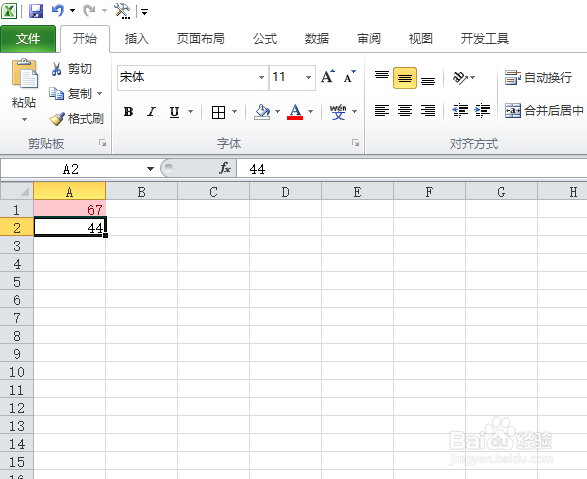Activate the Format Painter brush
The image size is (587, 479).
(x=57, y=119)
